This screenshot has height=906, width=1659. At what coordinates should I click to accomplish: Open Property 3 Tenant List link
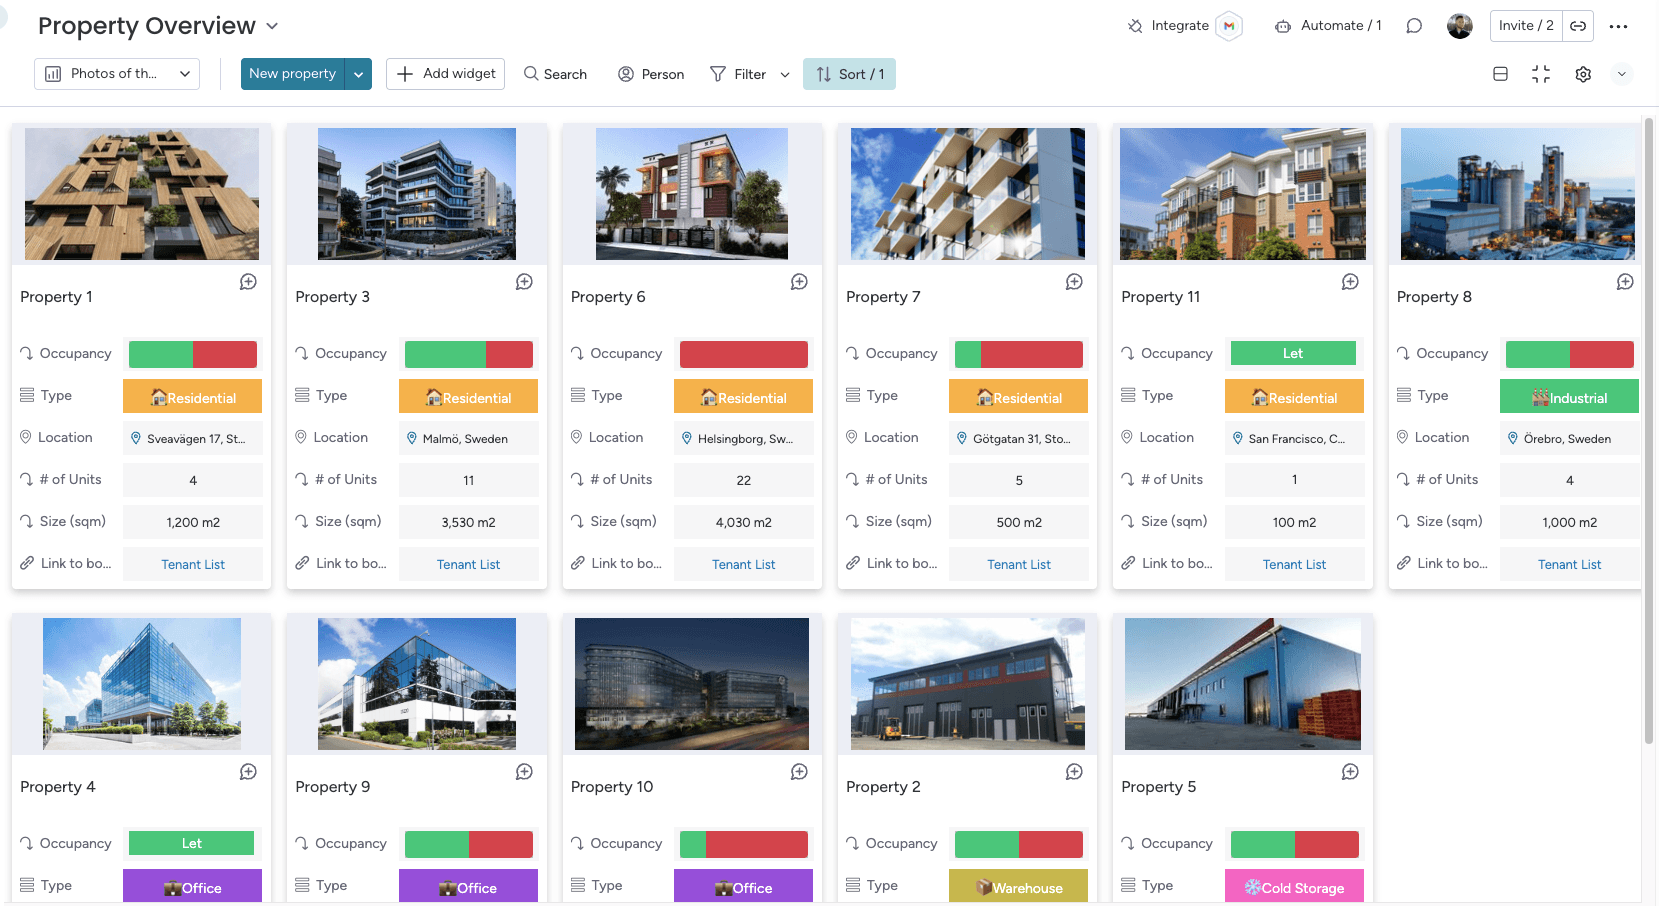(x=468, y=565)
